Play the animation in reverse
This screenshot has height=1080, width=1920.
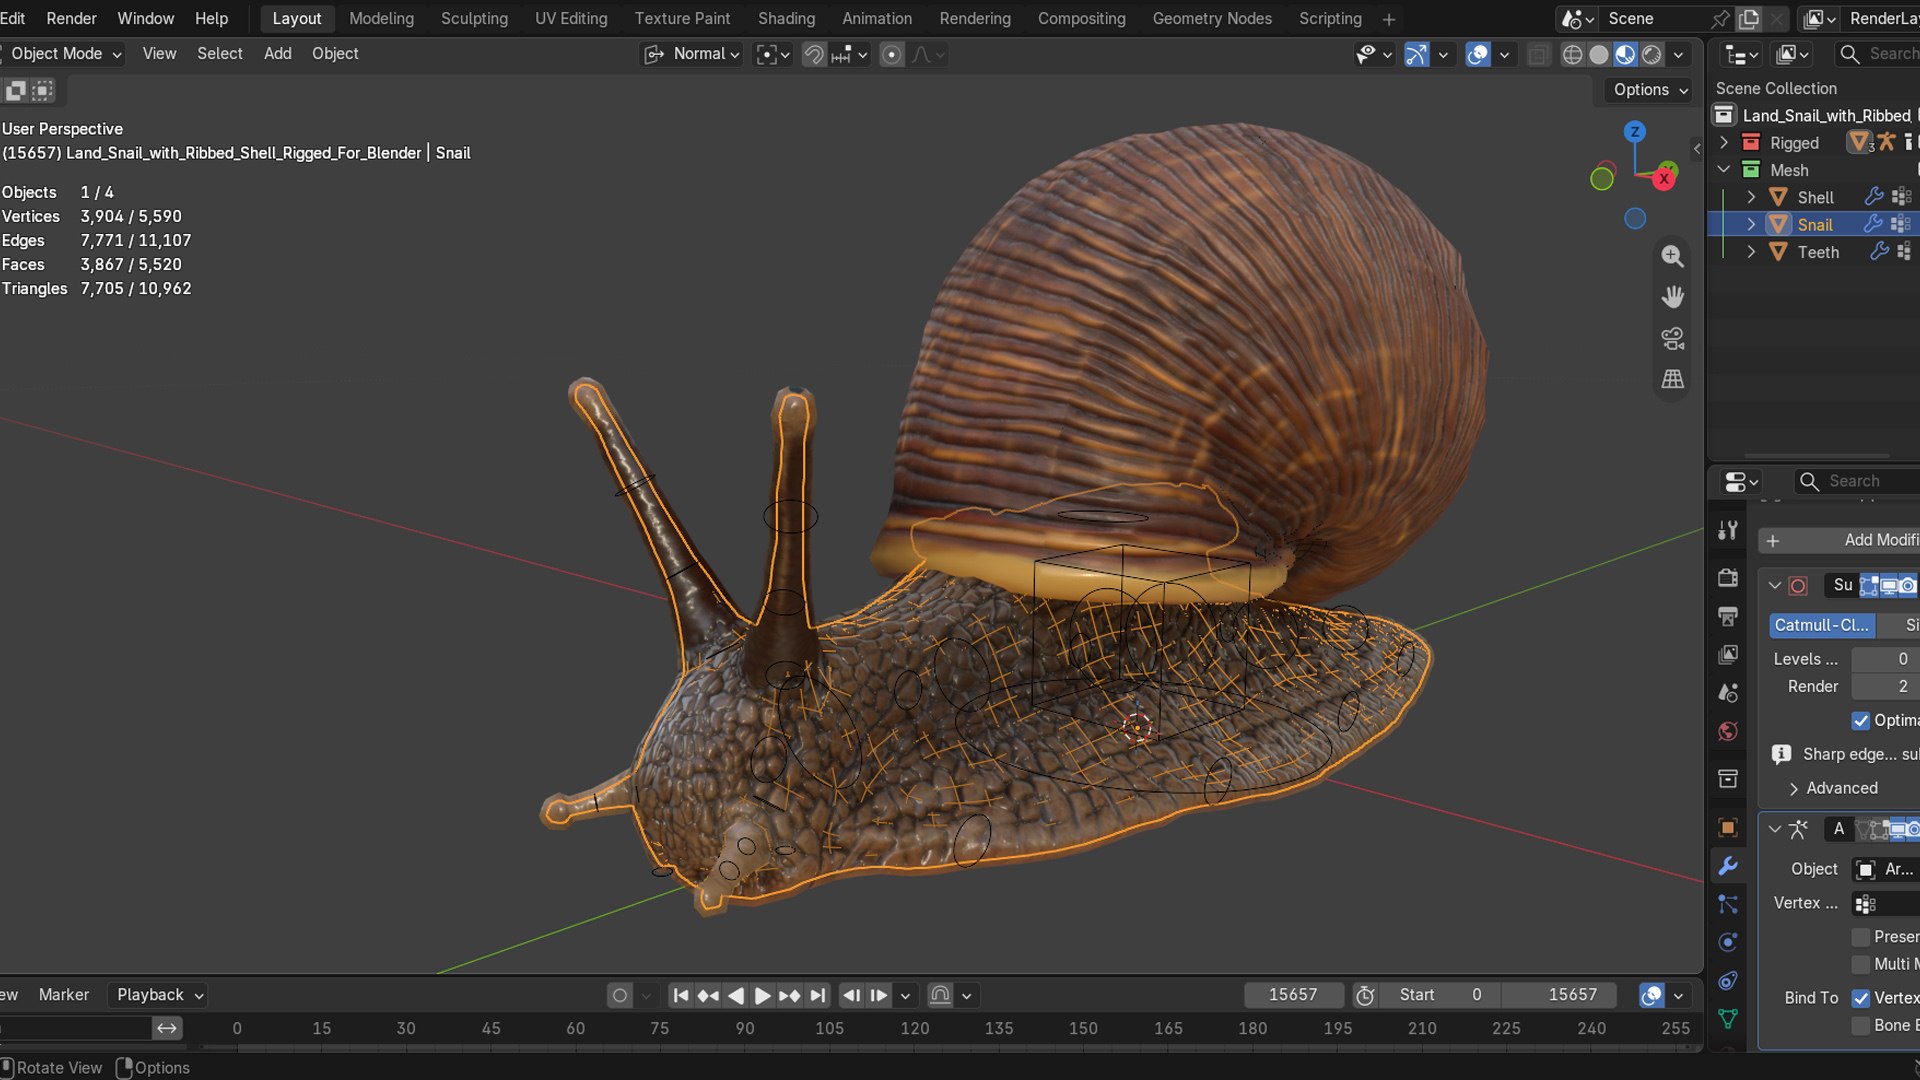click(x=736, y=995)
